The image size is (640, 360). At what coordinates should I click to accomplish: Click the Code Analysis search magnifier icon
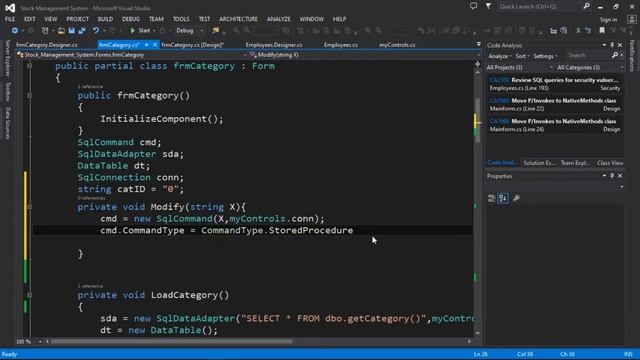pyautogui.click(x=615, y=55)
